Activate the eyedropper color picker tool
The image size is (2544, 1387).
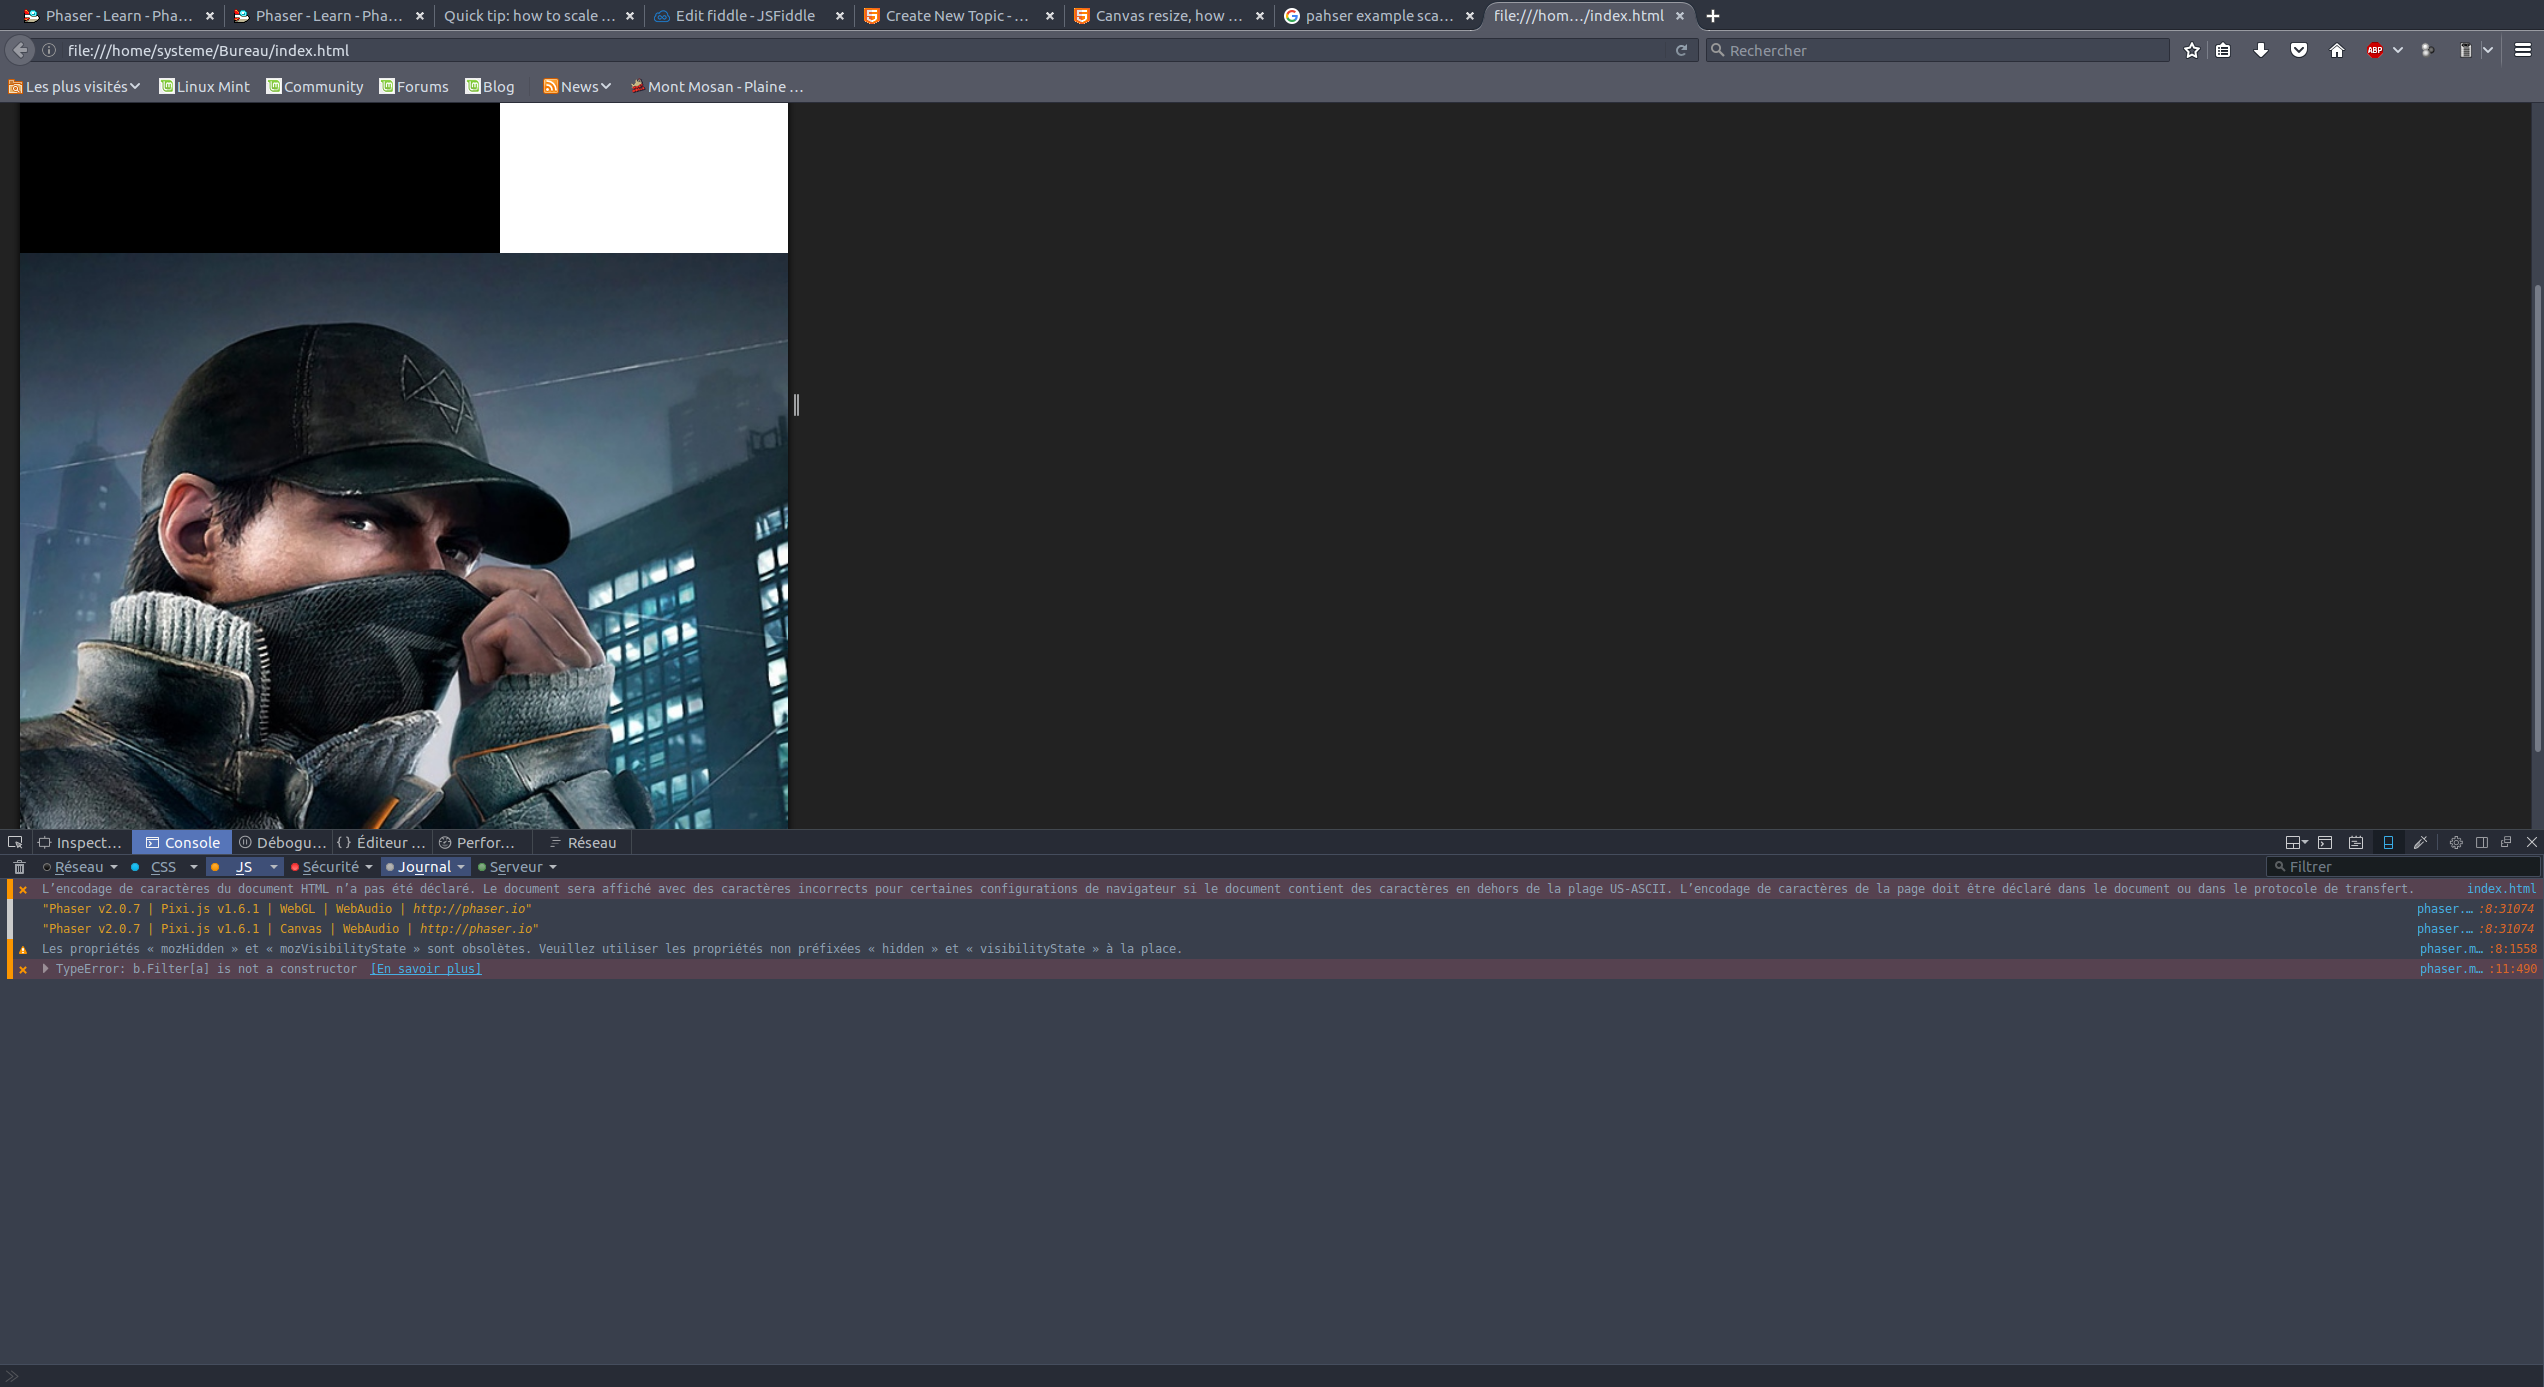click(2420, 842)
